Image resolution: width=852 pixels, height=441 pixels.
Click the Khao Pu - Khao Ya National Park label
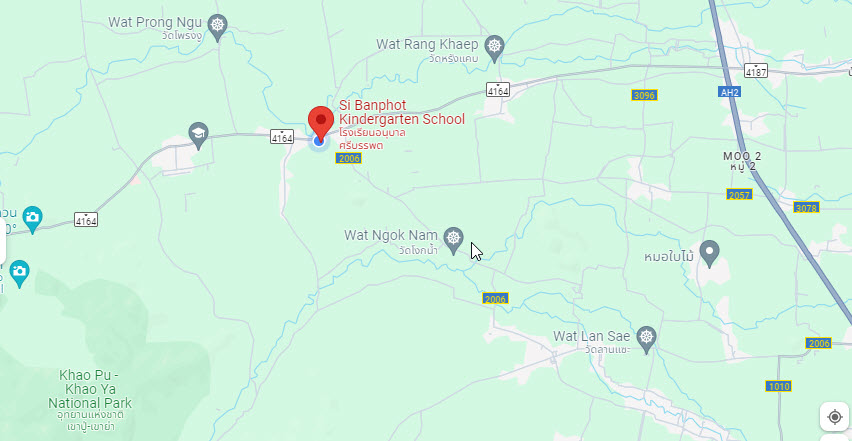(90, 389)
